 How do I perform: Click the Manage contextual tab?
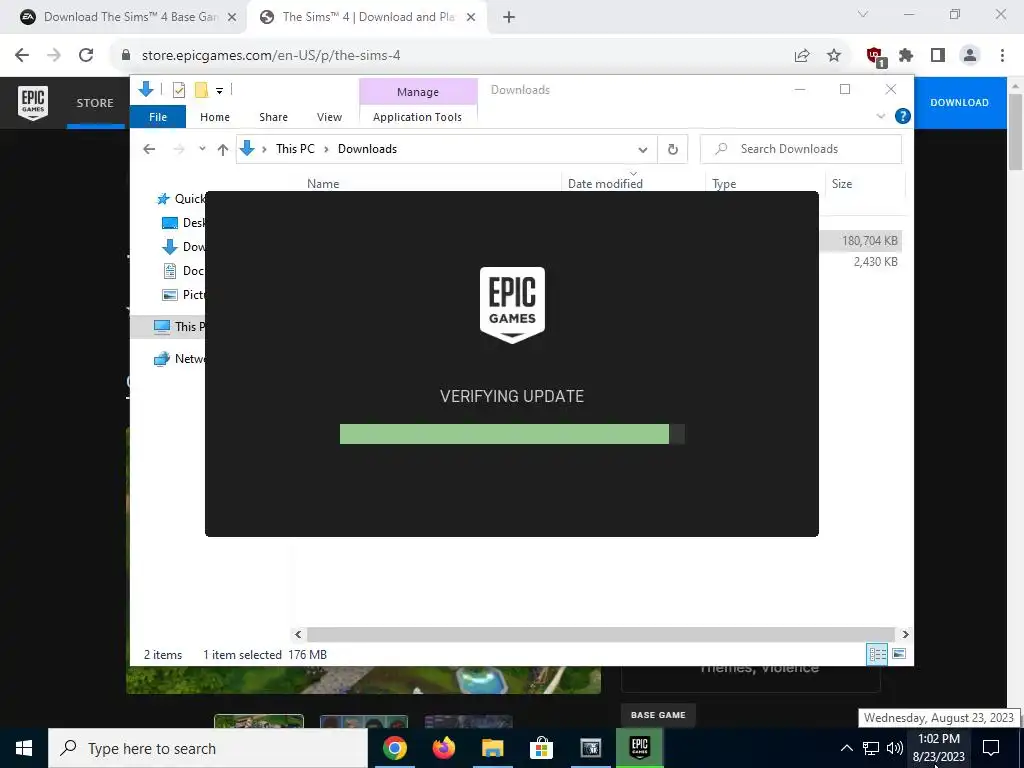tap(418, 92)
